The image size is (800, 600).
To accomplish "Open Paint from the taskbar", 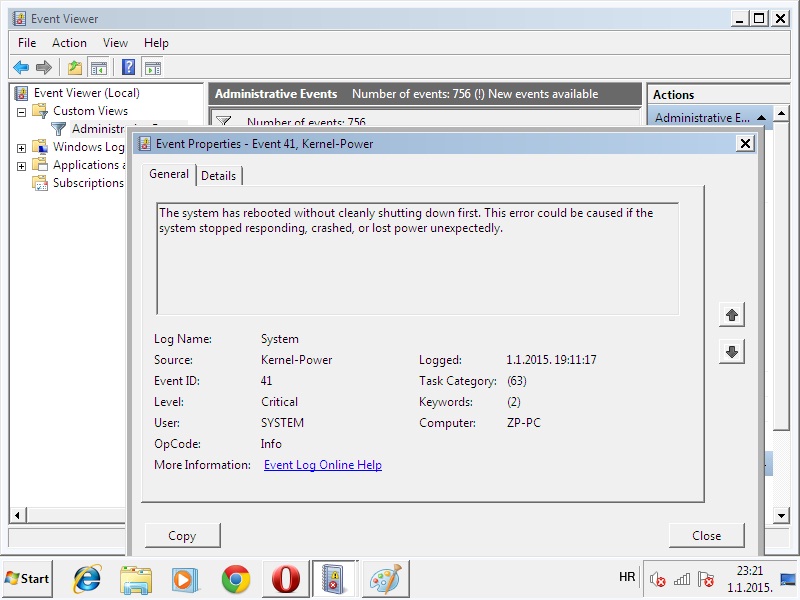I will [384, 578].
